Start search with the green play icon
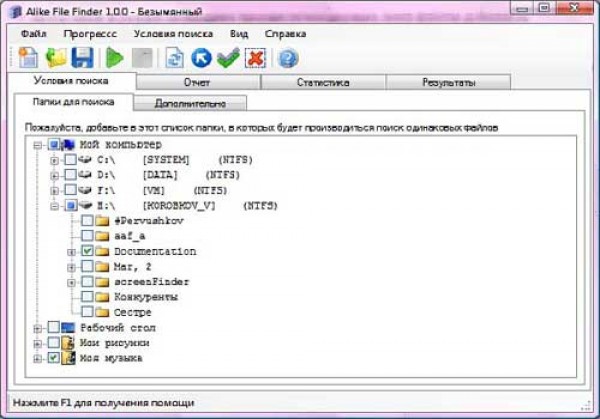The width and height of the screenshot is (600, 419). (114, 58)
